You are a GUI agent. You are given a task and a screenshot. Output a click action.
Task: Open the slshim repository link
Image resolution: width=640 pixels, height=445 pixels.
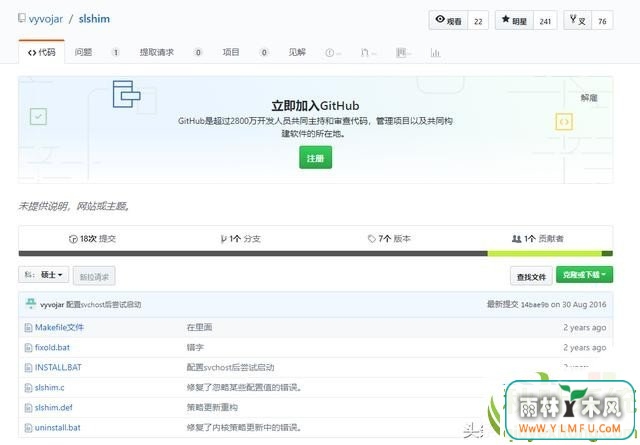94,19
